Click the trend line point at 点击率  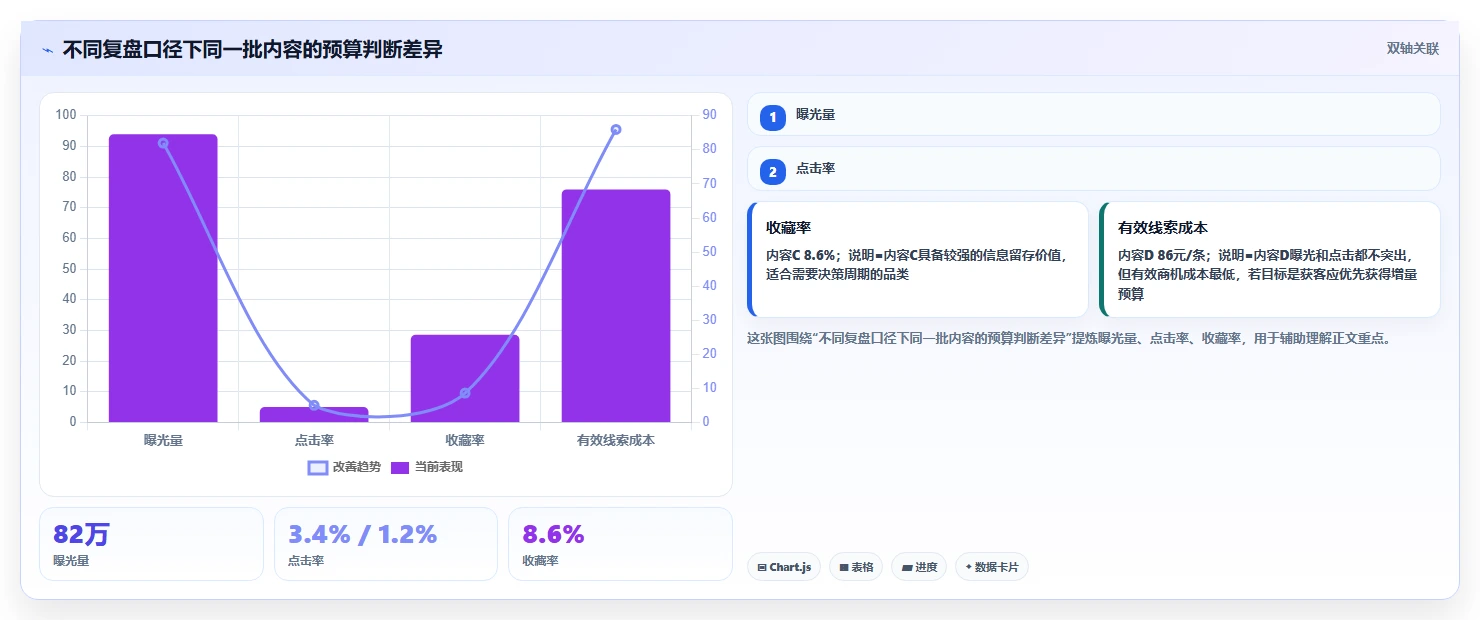pyautogui.click(x=314, y=405)
